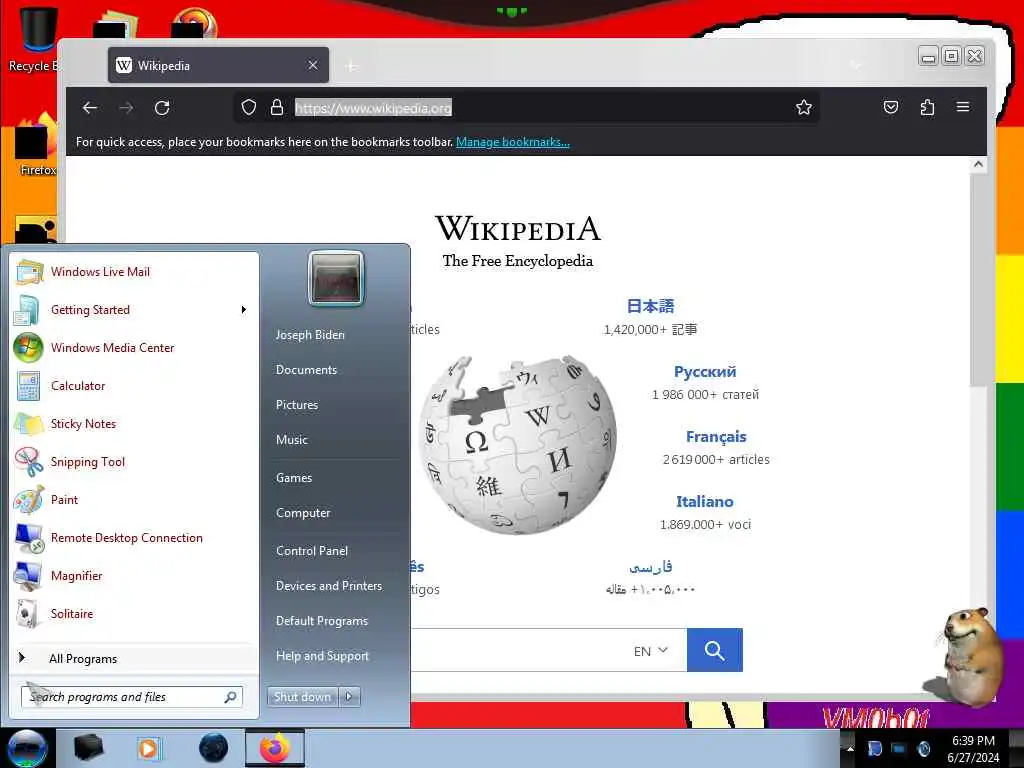Open the tracking protection shield icon
The width and height of the screenshot is (1024, 768).
click(249, 107)
